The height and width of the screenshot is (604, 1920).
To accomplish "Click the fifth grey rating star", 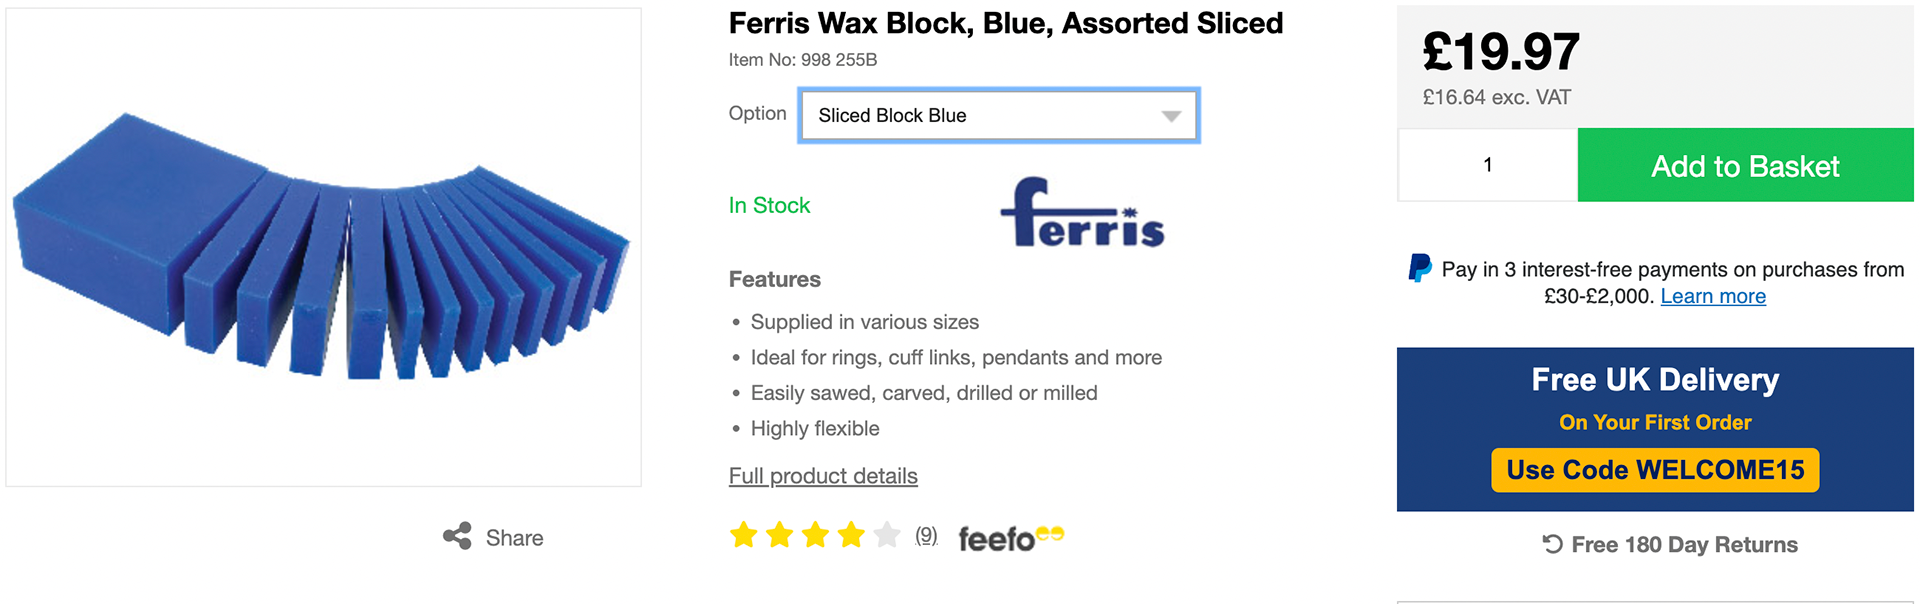I will coord(887,536).
